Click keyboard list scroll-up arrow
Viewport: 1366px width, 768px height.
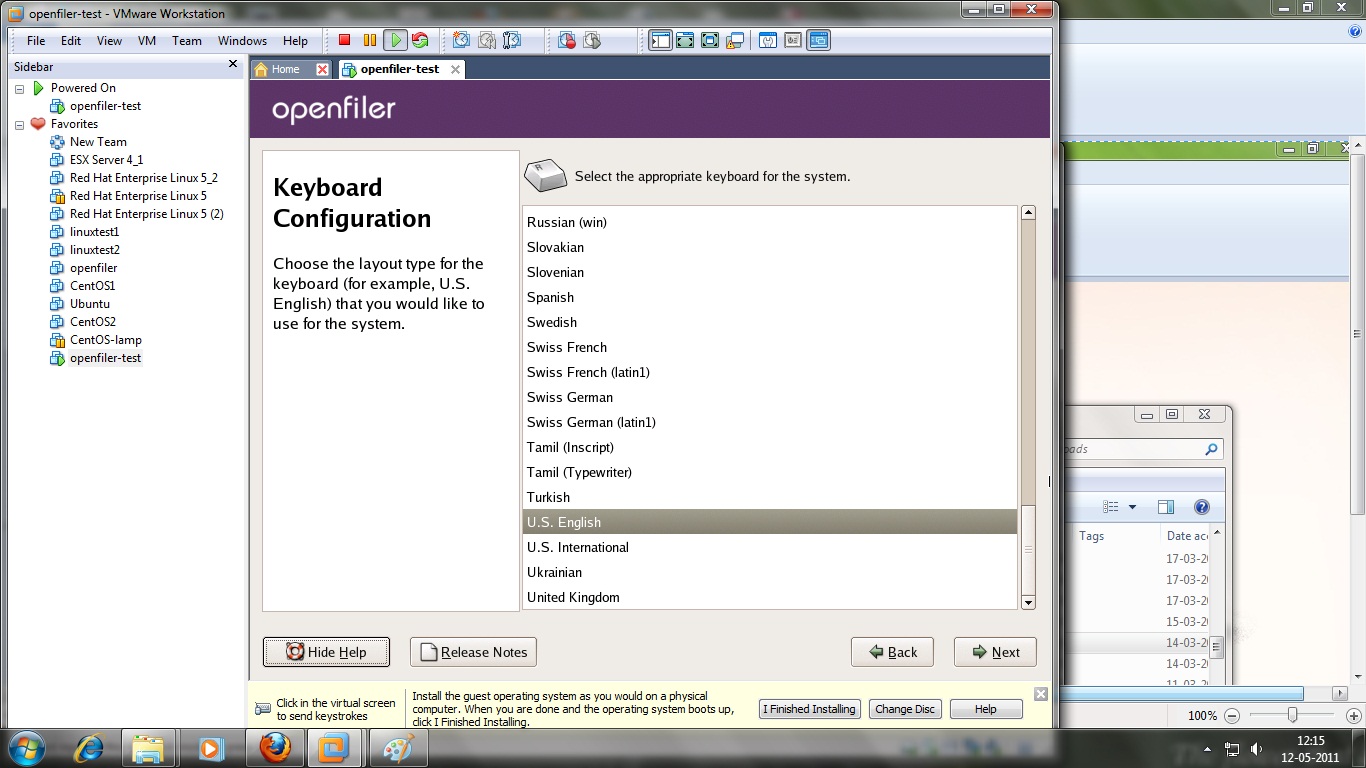1028,213
